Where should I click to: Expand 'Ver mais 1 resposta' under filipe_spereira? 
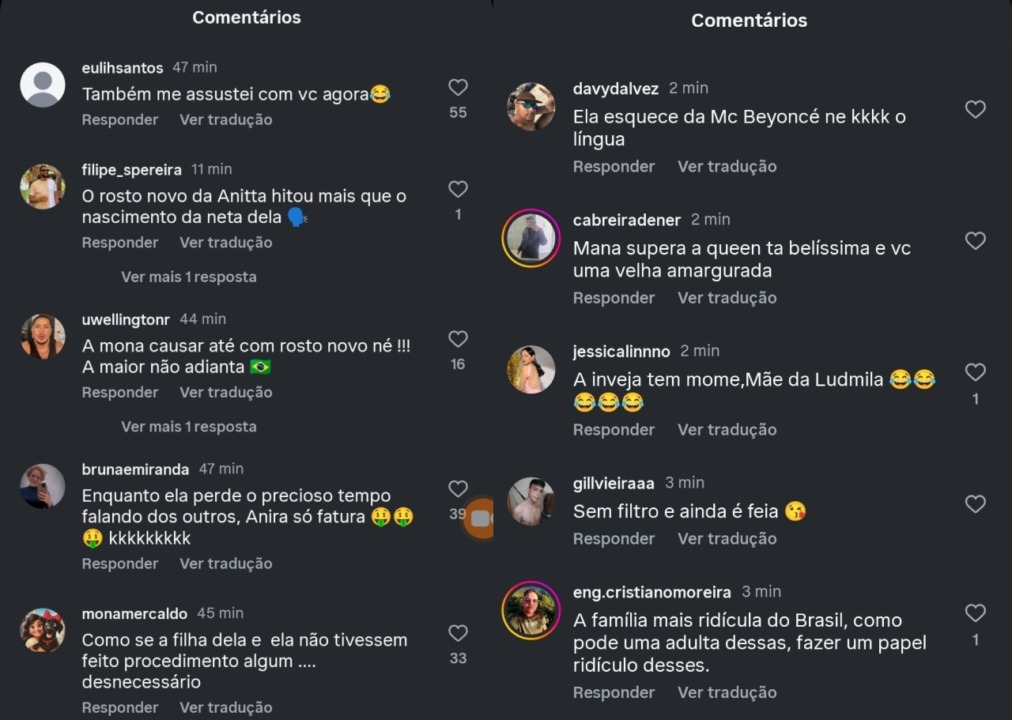pos(188,277)
